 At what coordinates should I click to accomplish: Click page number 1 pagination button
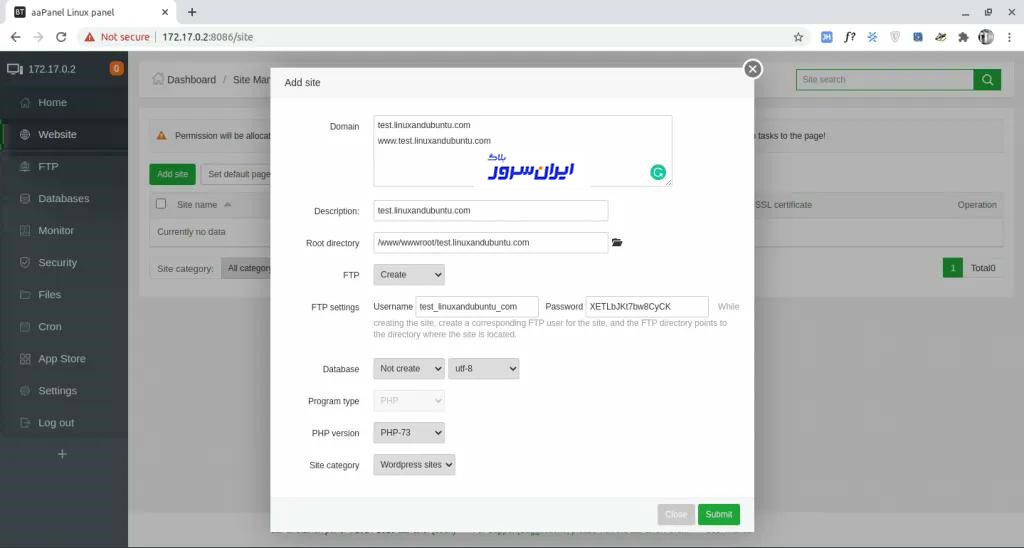tap(952, 268)
